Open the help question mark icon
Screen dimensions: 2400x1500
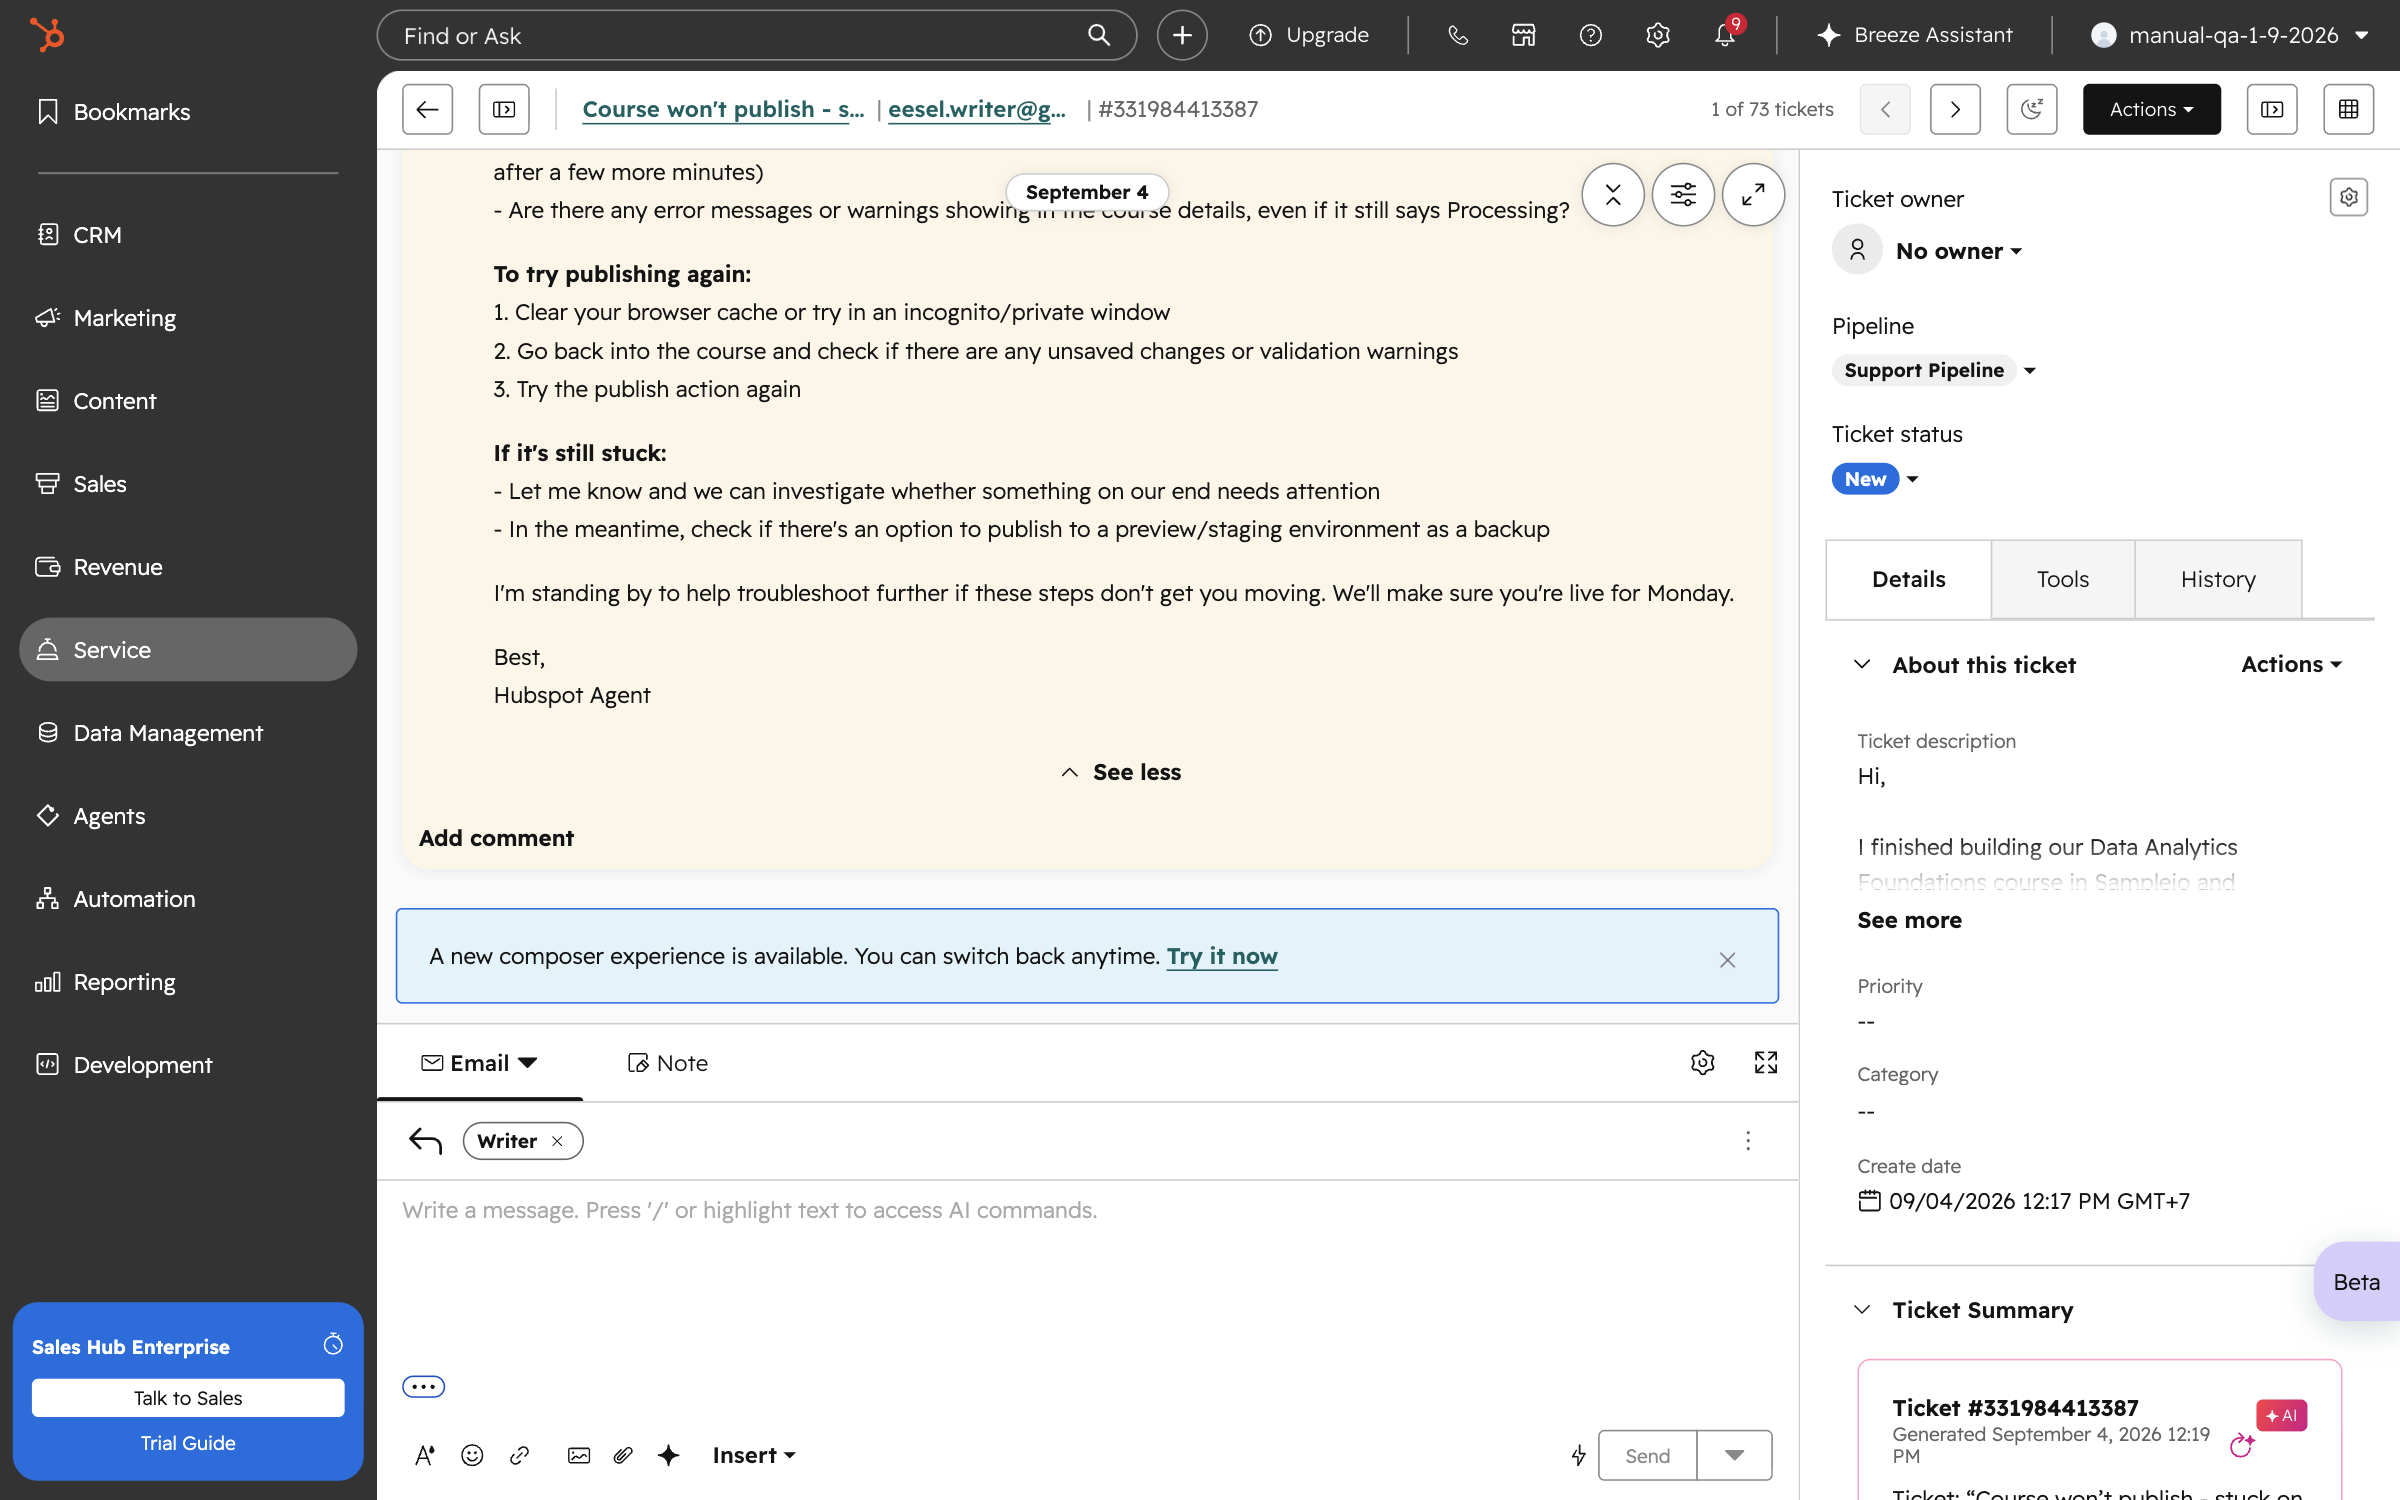[1590, 35]
